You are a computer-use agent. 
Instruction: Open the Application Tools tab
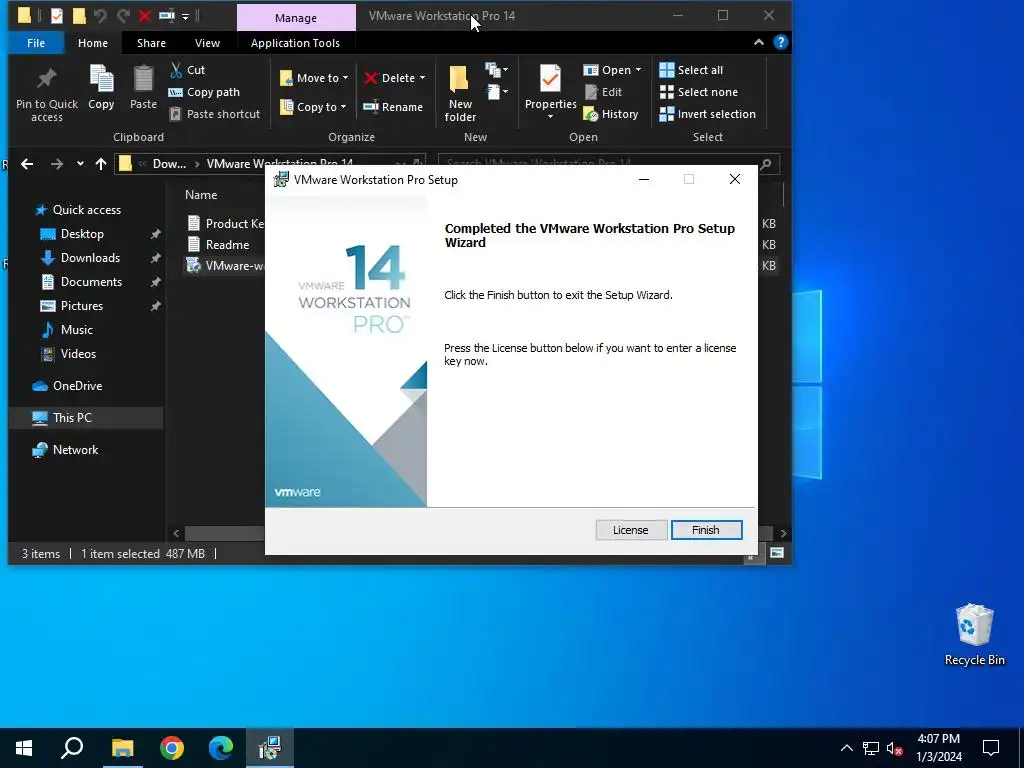click(295, 43)
